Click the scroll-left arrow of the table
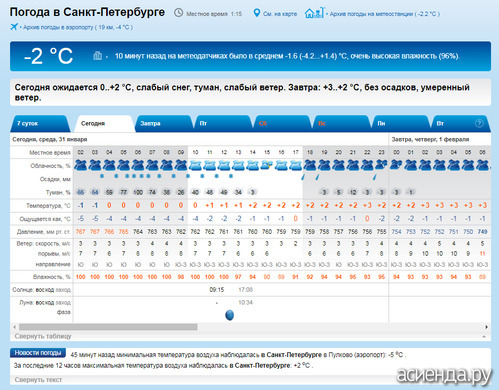The width and height of the screenshot is (499, 390). [14, 327]
